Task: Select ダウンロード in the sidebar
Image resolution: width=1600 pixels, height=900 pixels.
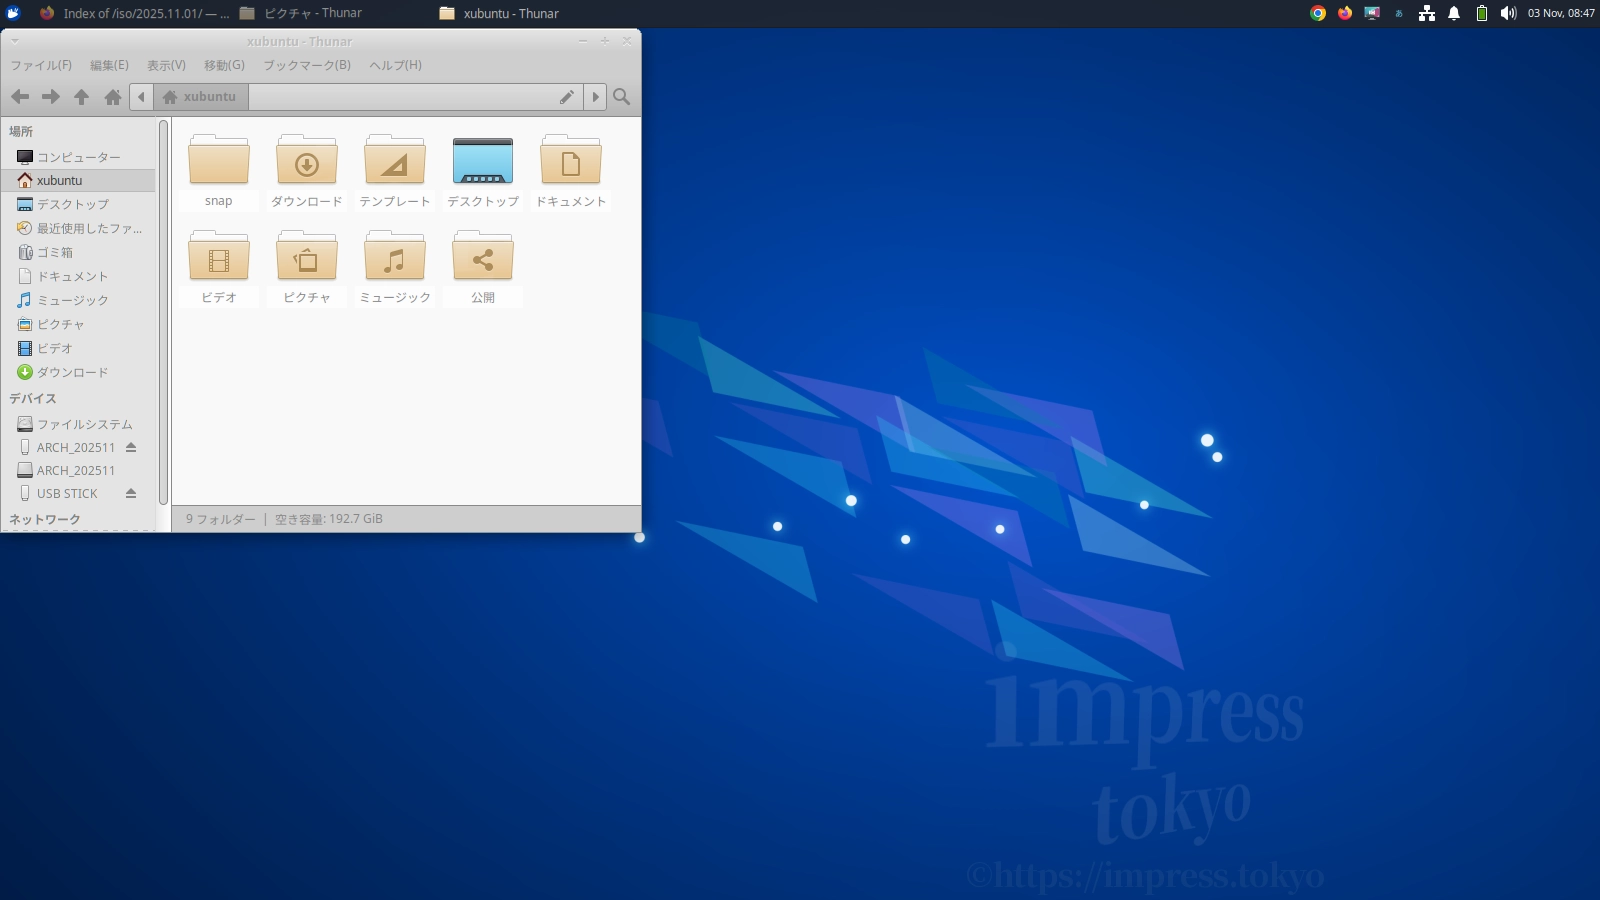Action: point(78,372)
